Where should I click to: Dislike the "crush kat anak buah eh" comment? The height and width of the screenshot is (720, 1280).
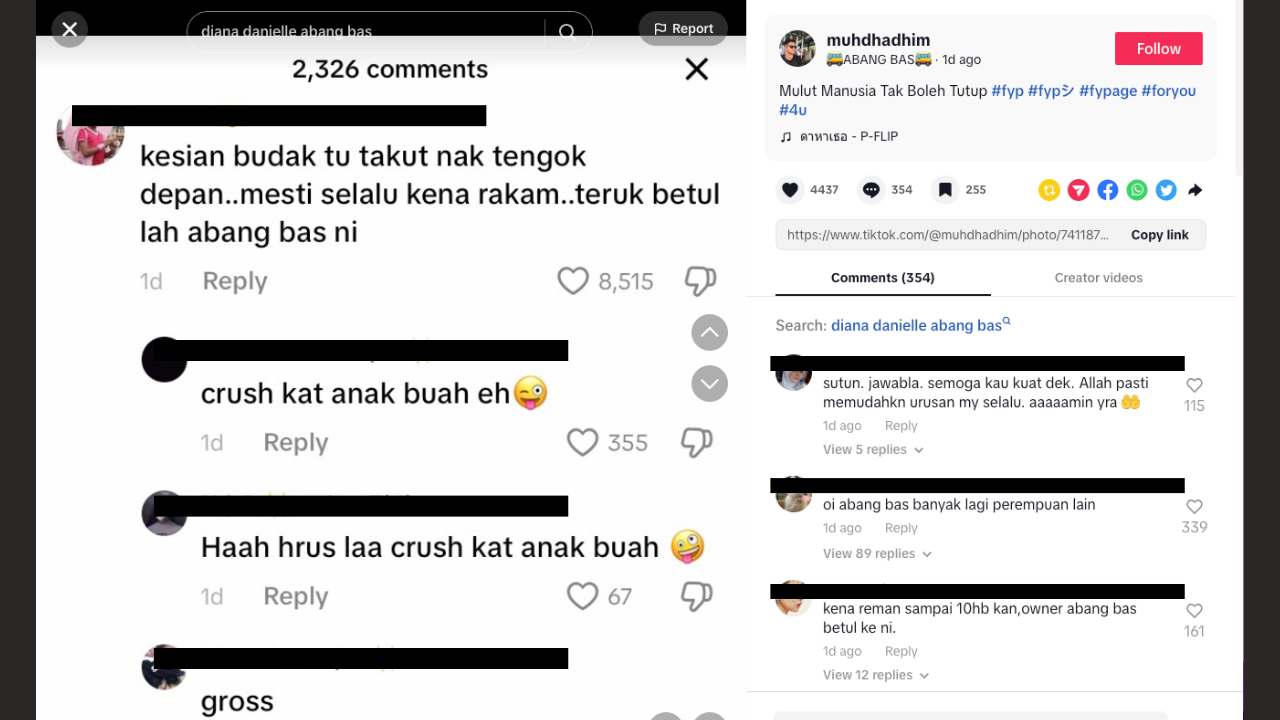click(x=697, y=442)
